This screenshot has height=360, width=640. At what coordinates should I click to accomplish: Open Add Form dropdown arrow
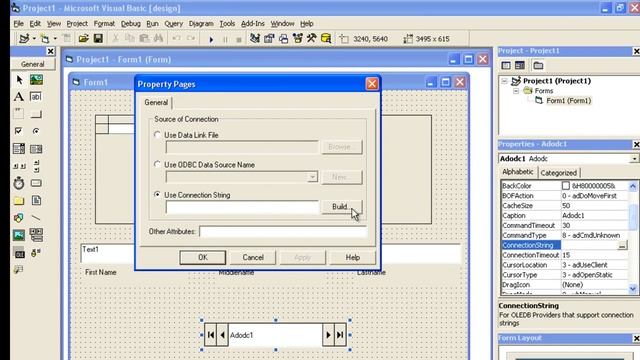[x=55, y=39]
